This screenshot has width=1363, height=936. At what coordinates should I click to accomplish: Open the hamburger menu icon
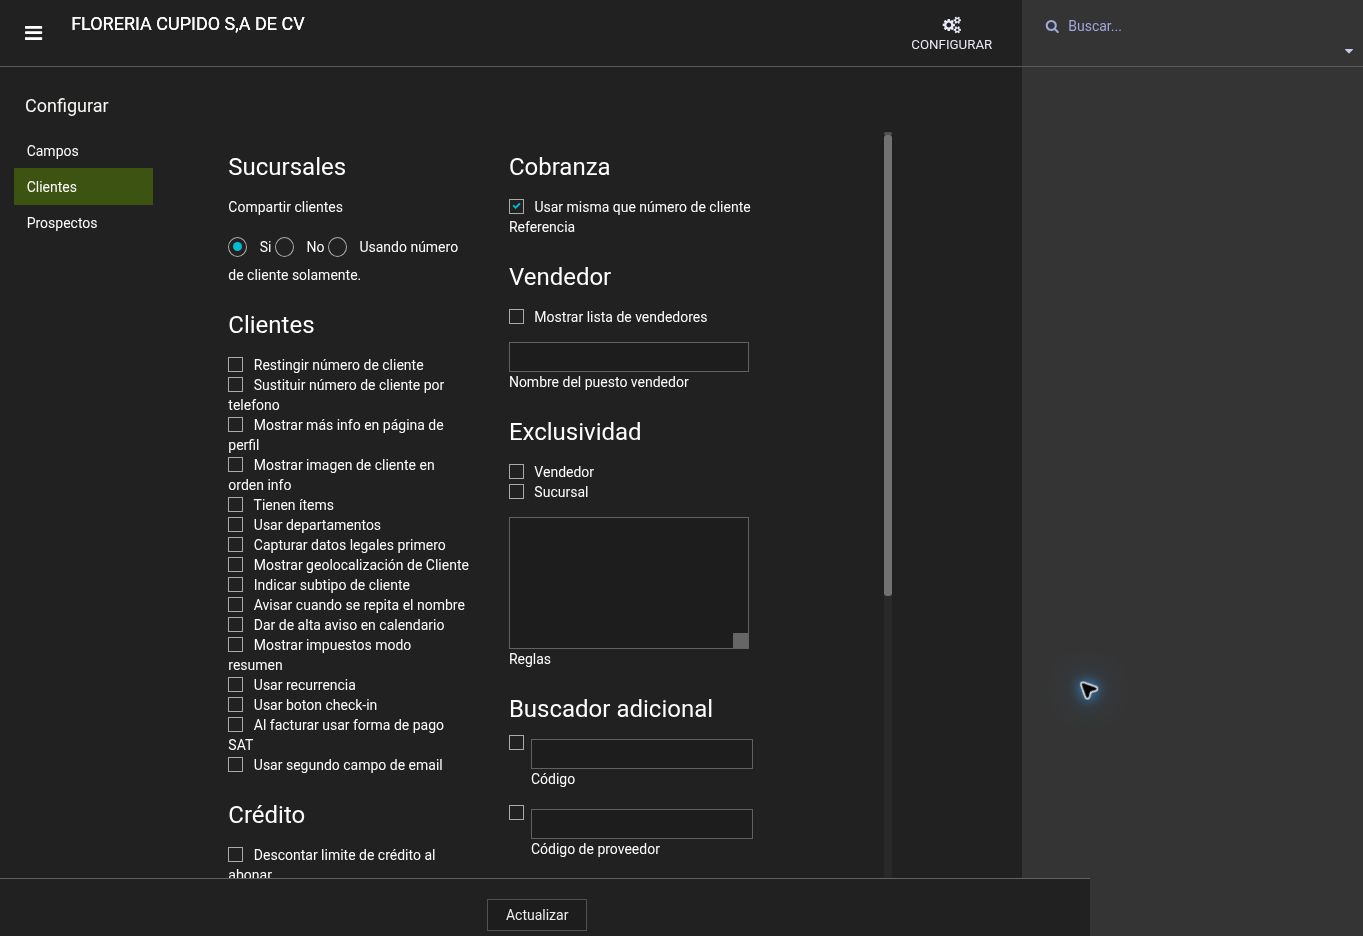tap(33, 33)
